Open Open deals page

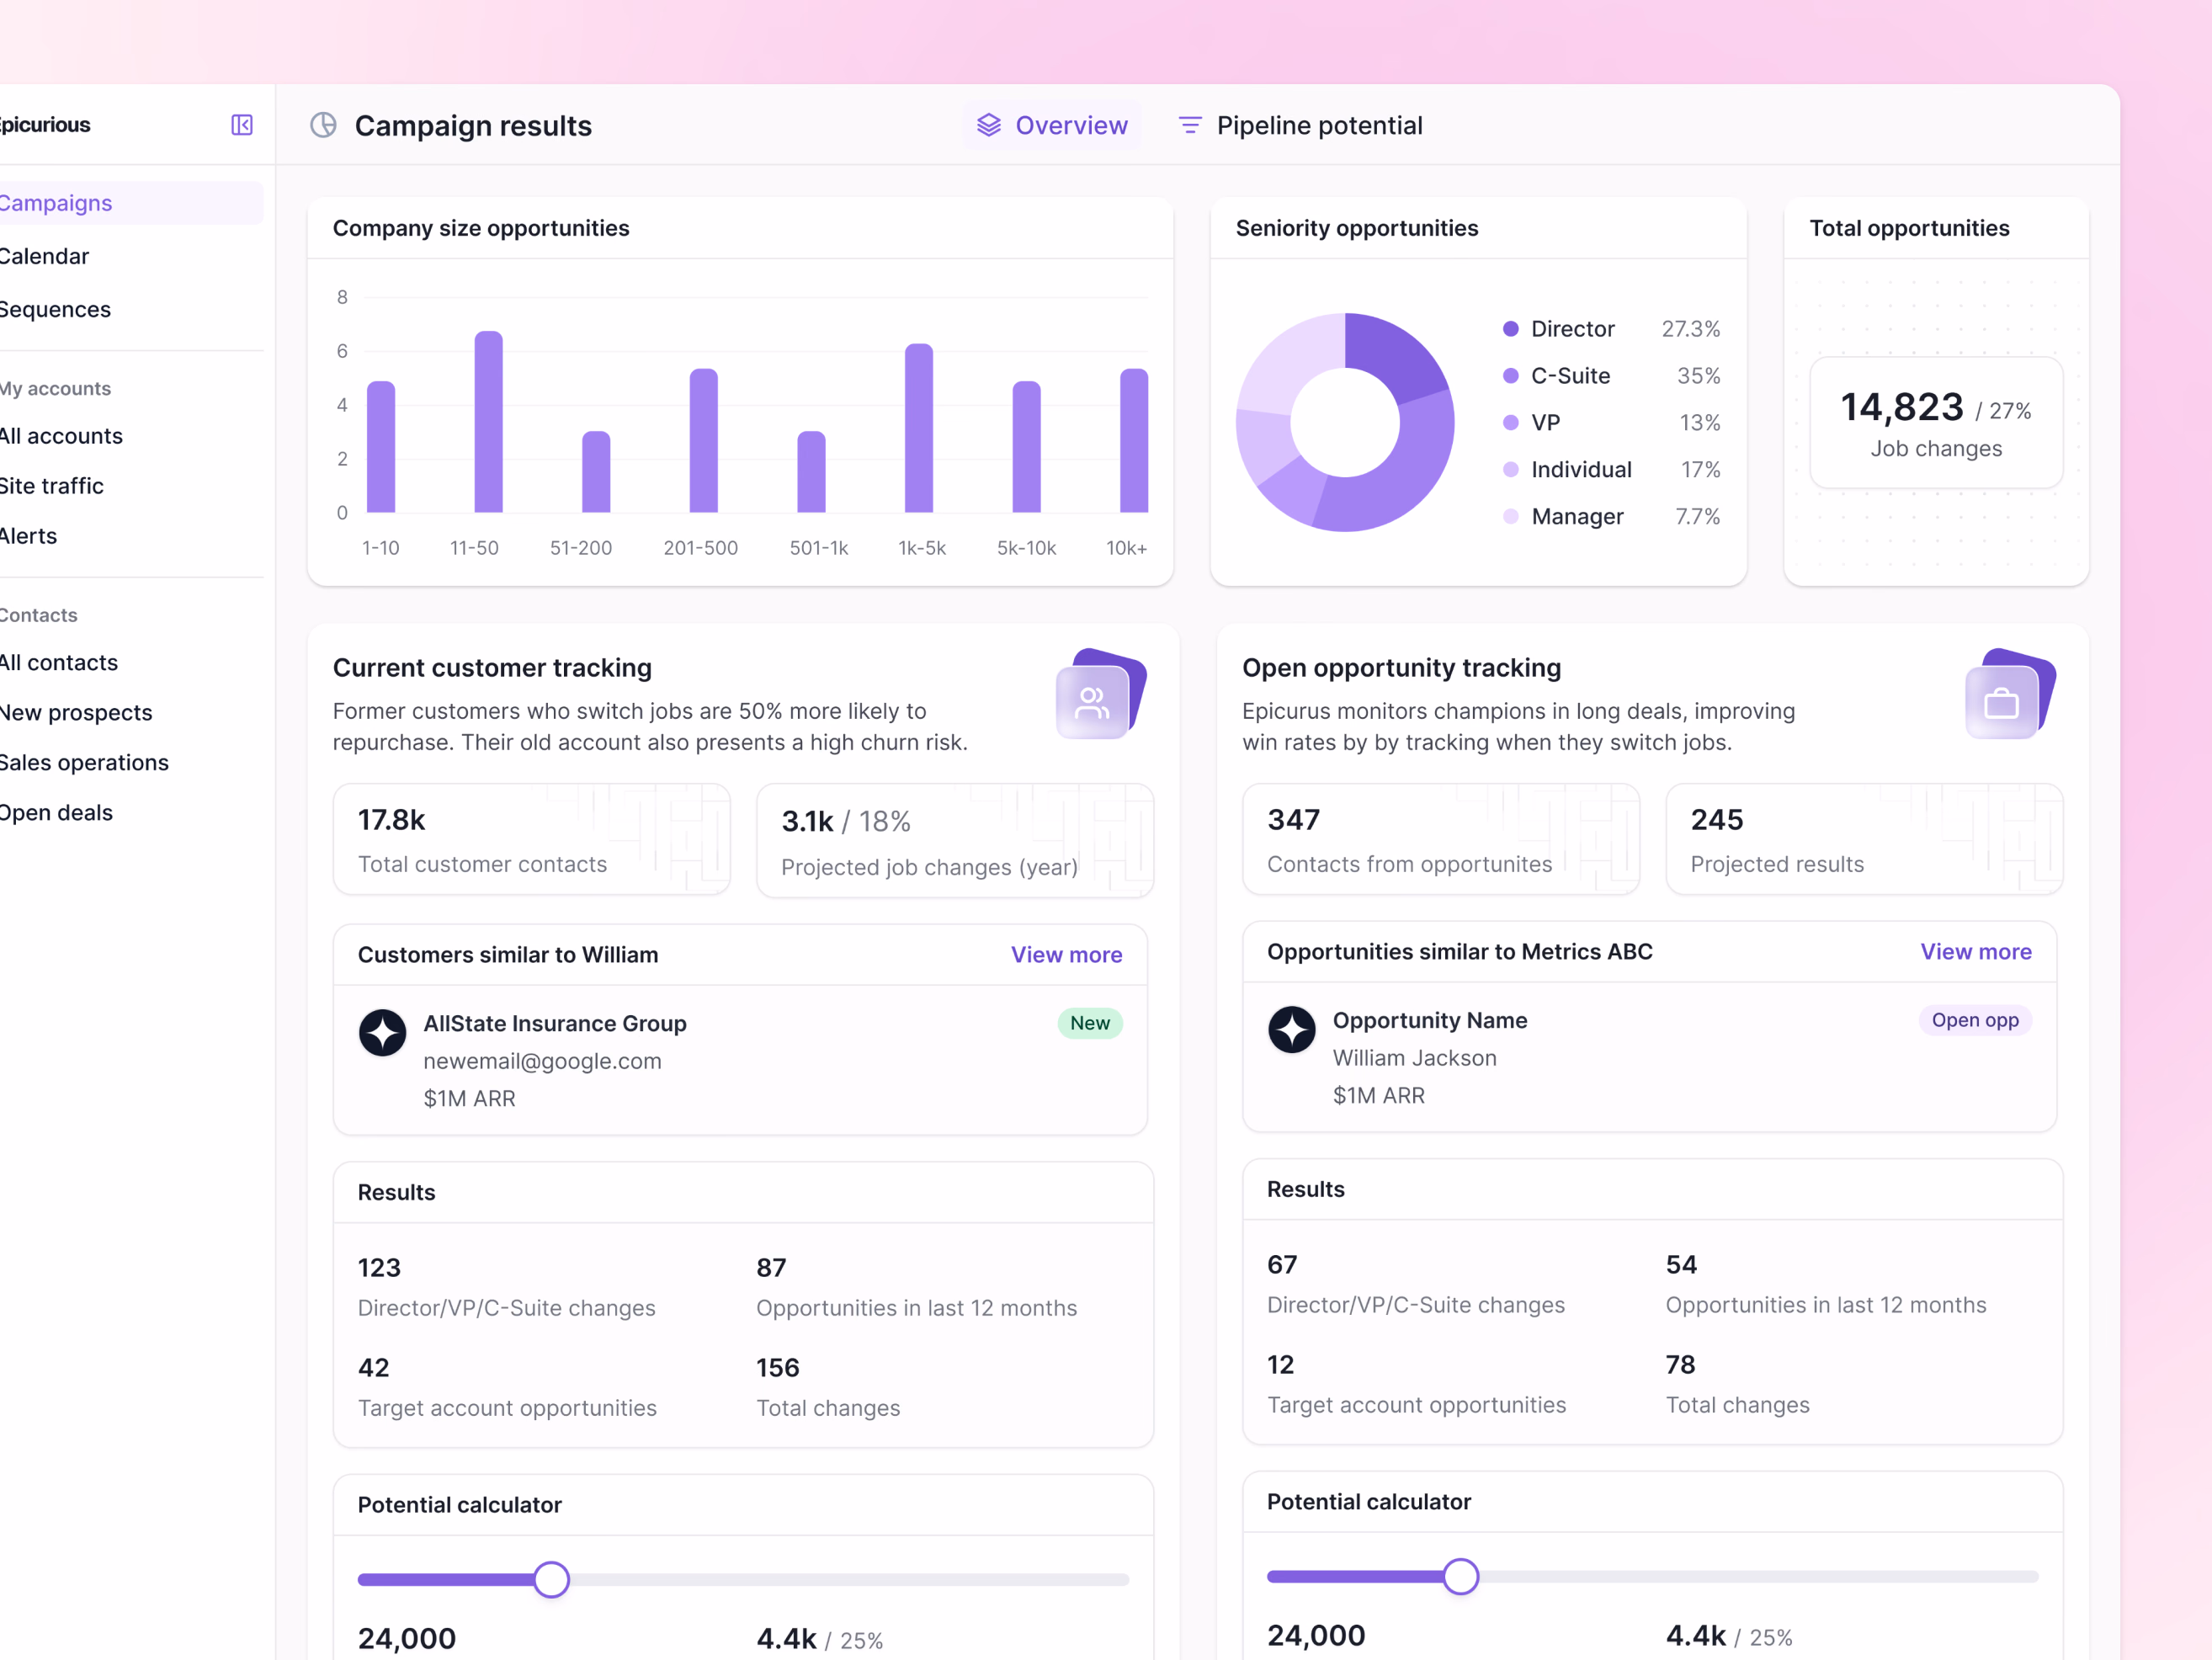[56, 813]
